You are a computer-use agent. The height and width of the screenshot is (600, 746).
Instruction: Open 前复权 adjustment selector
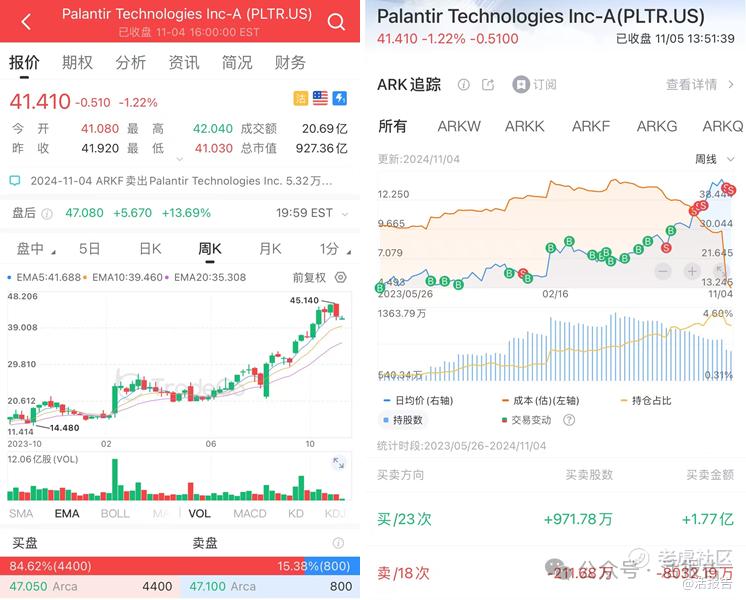309,277
